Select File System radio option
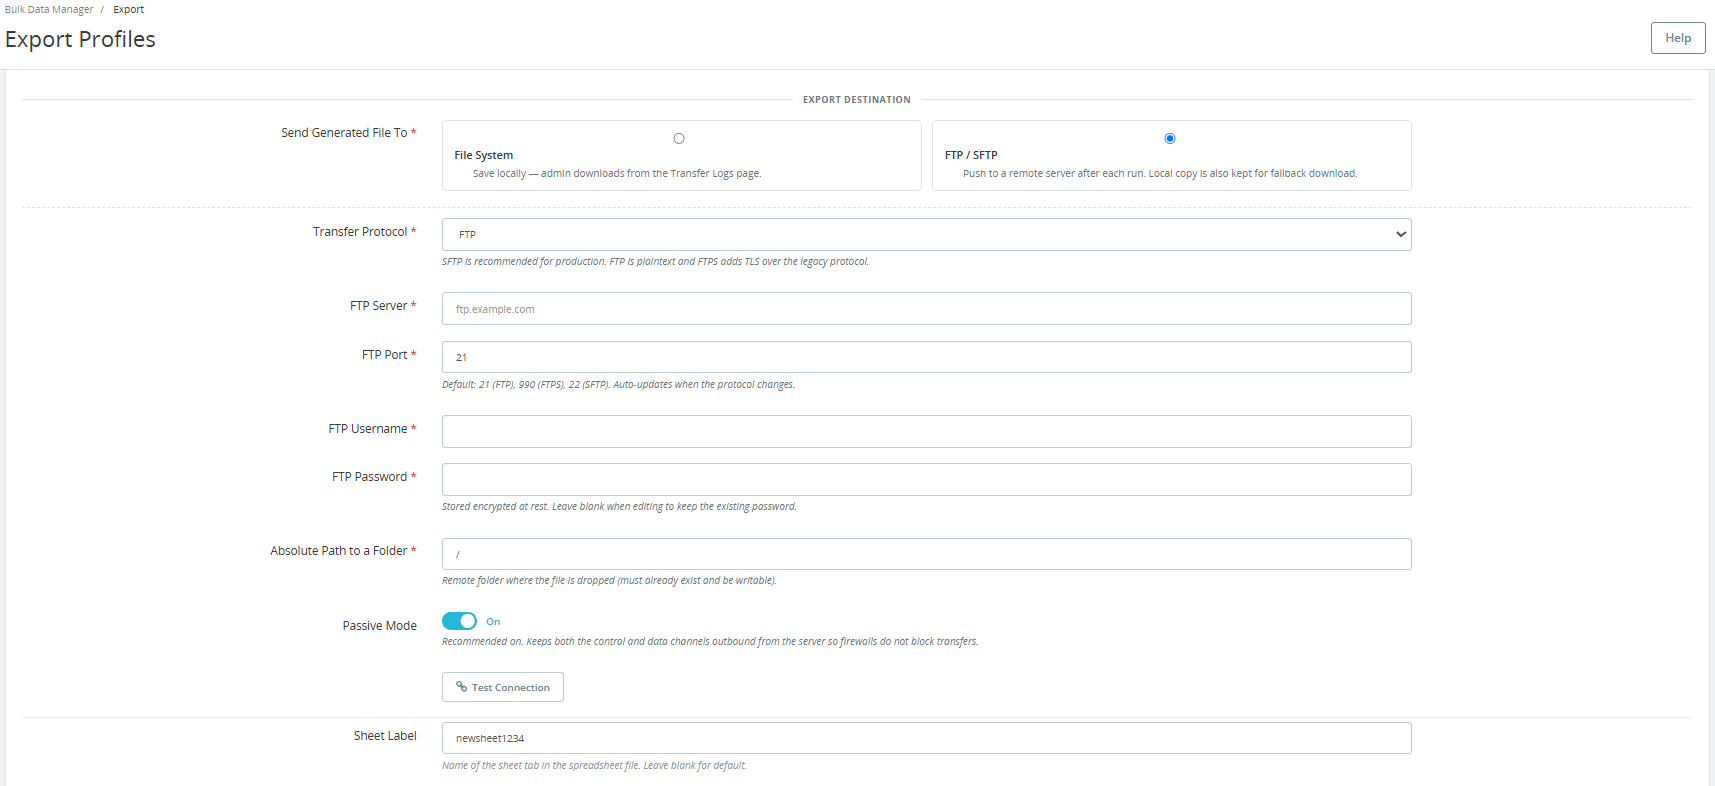Image resolution: width=1715 pixels, height=786 pixels. [x=679, y=138]
